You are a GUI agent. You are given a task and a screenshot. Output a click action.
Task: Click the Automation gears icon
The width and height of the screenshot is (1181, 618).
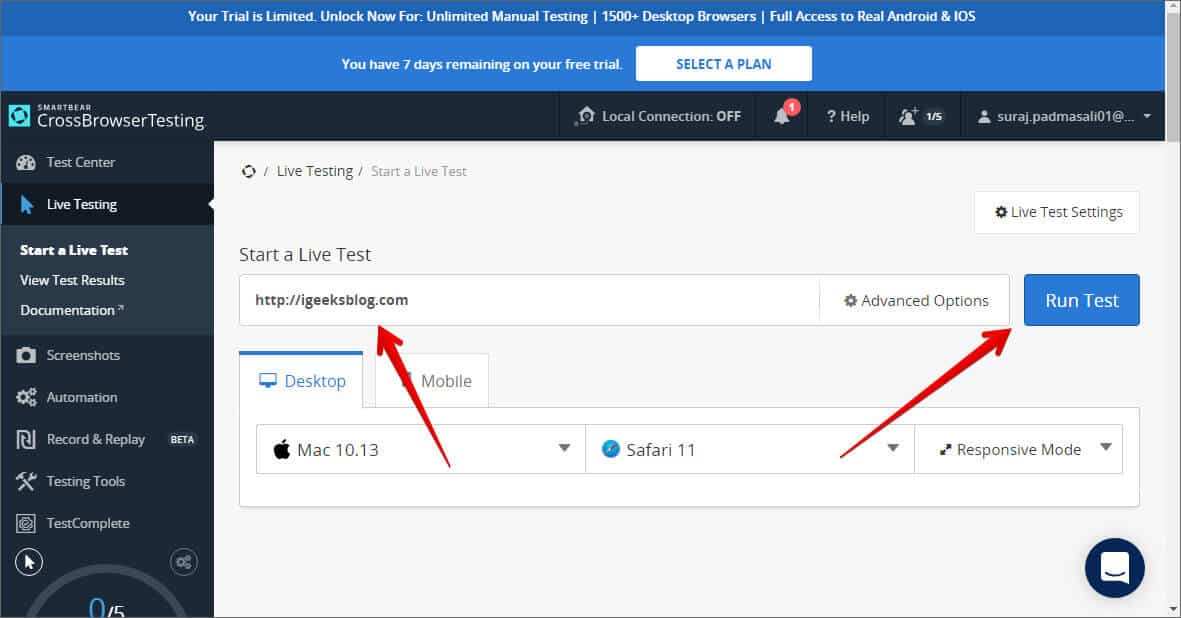(26, 397)
